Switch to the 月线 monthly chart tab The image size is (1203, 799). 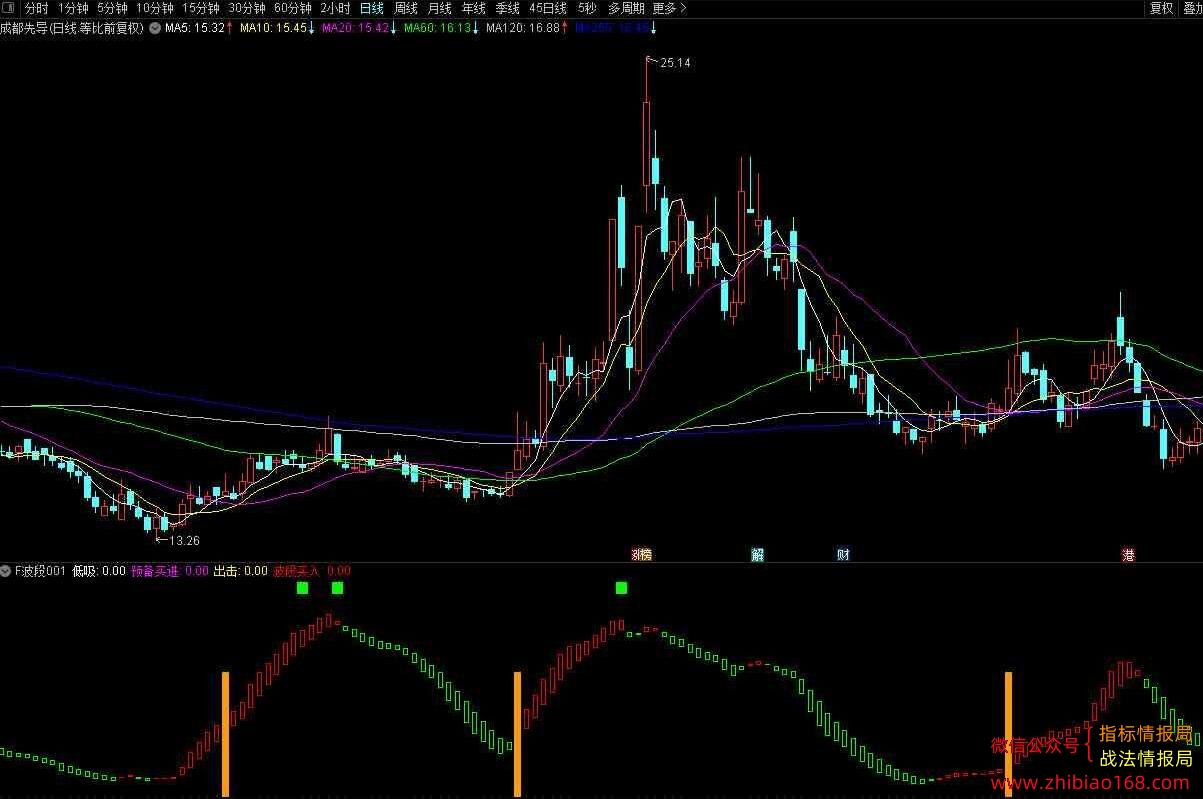(x=440, y=8)
